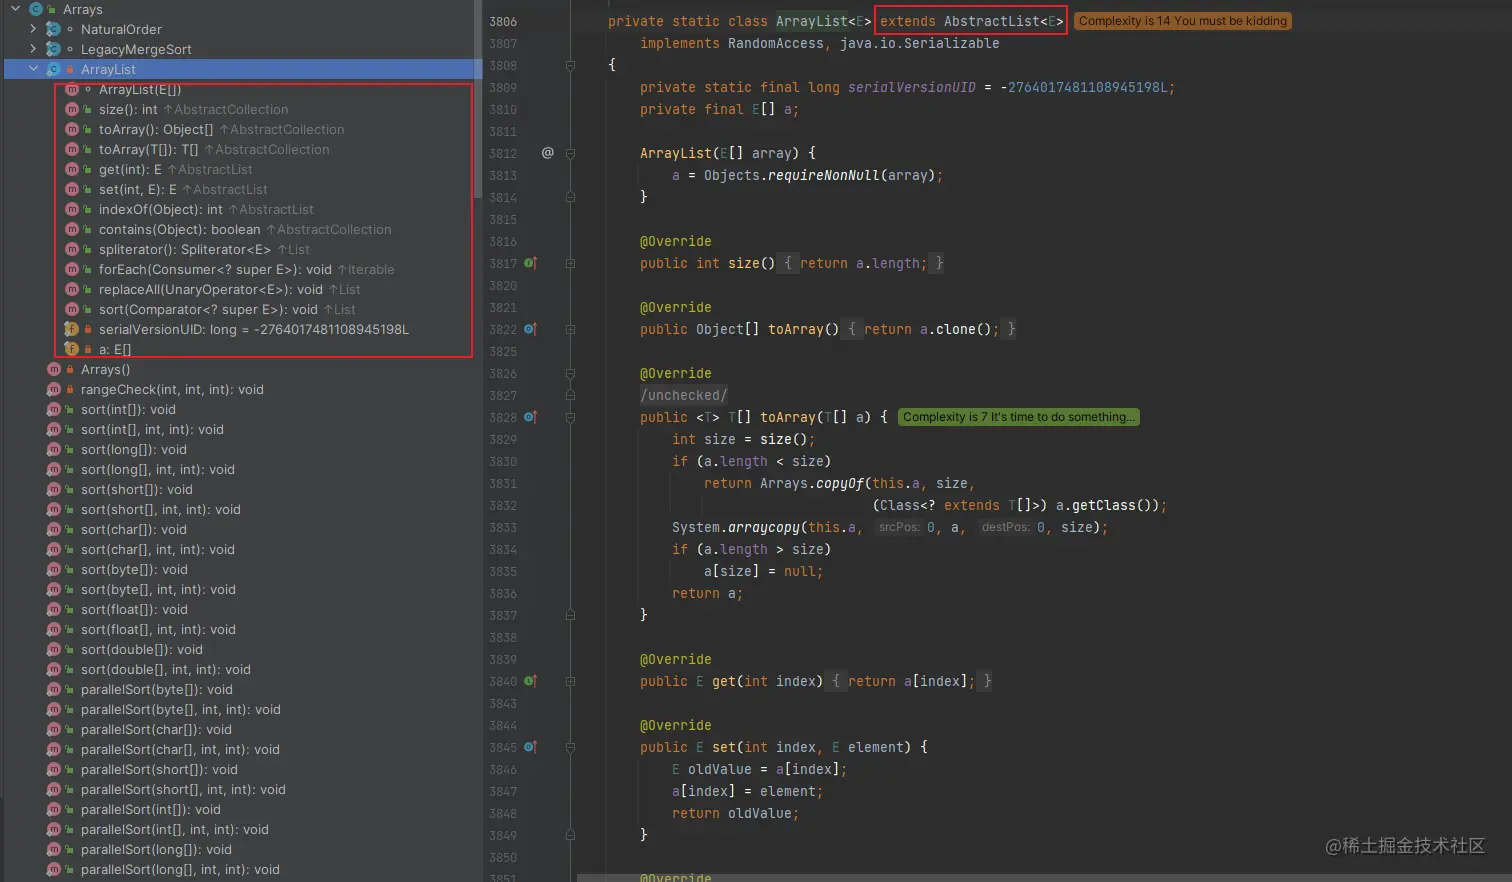Click the srcPos: parameter hint
The height and width of the screenshot is (882, 1512).
[899, 527]
